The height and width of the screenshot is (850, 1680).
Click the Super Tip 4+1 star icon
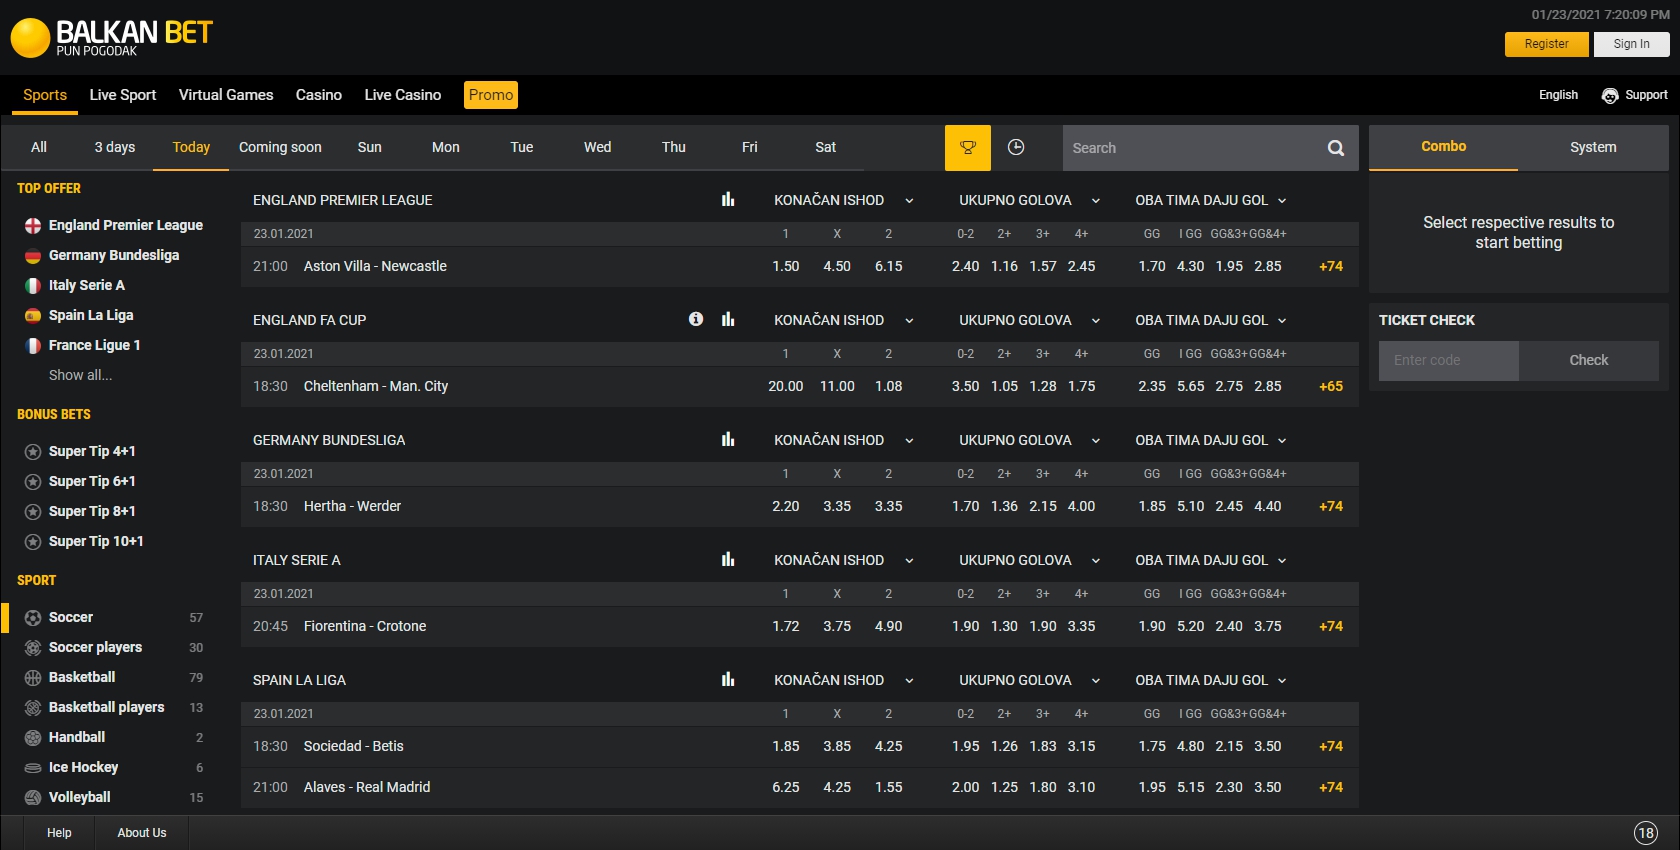tap(33, 452)
